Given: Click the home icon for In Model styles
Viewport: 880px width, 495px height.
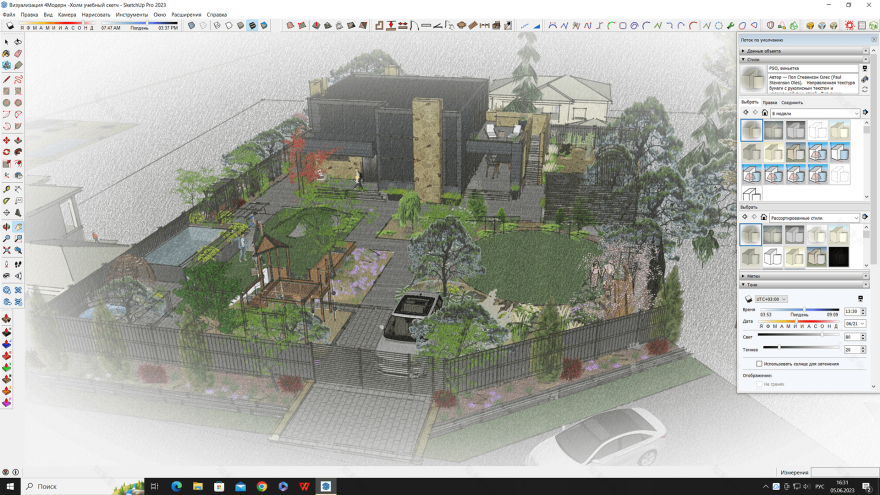Looking at the screenshot, I should 764,113.
